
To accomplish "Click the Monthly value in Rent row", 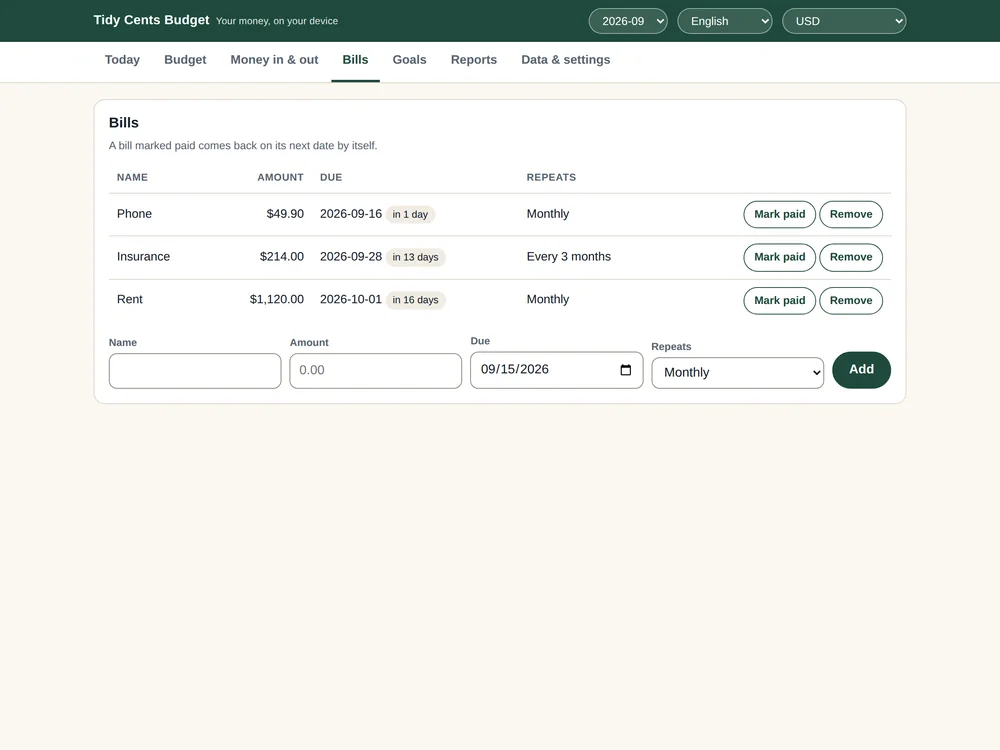I will pos(548,299).
